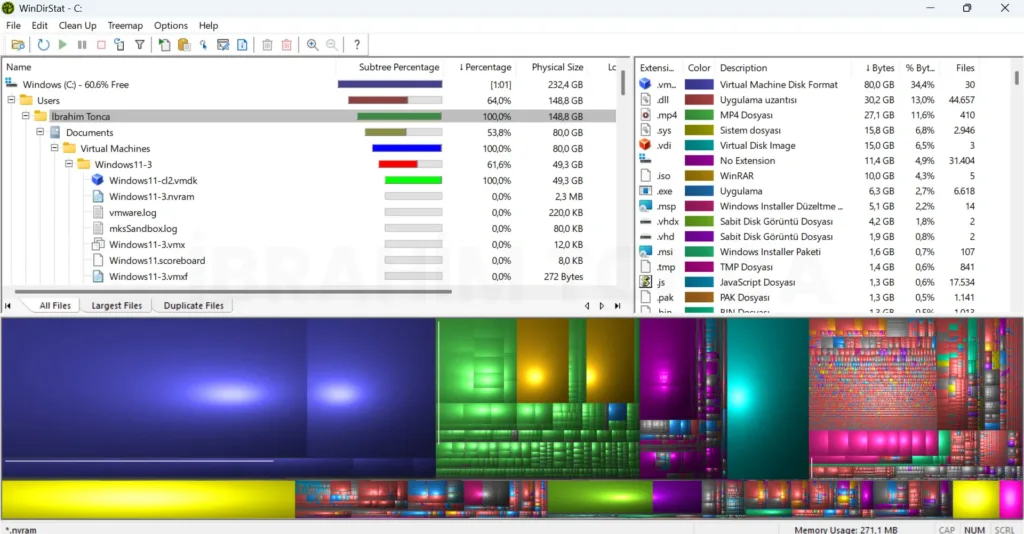The image size is (1024, 534).
Task: Click the gray trash can delete icon
Action: click(267, 44)
